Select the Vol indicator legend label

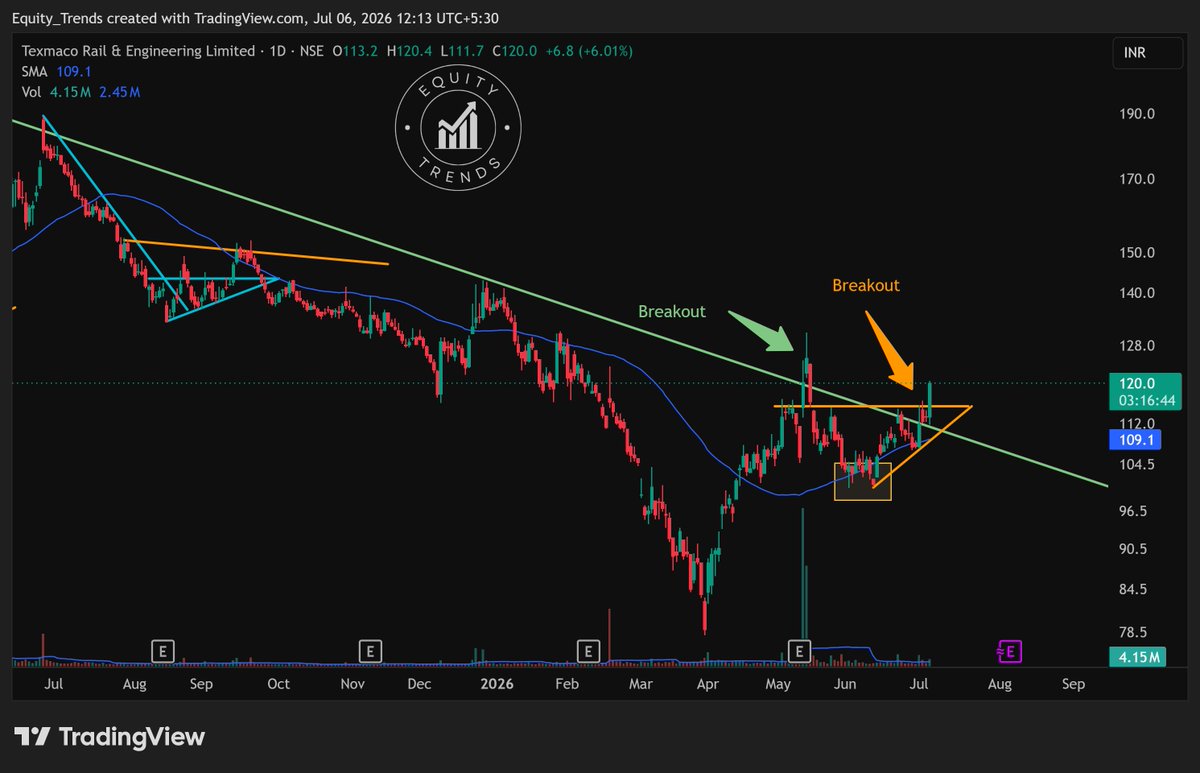click(32, 92)
